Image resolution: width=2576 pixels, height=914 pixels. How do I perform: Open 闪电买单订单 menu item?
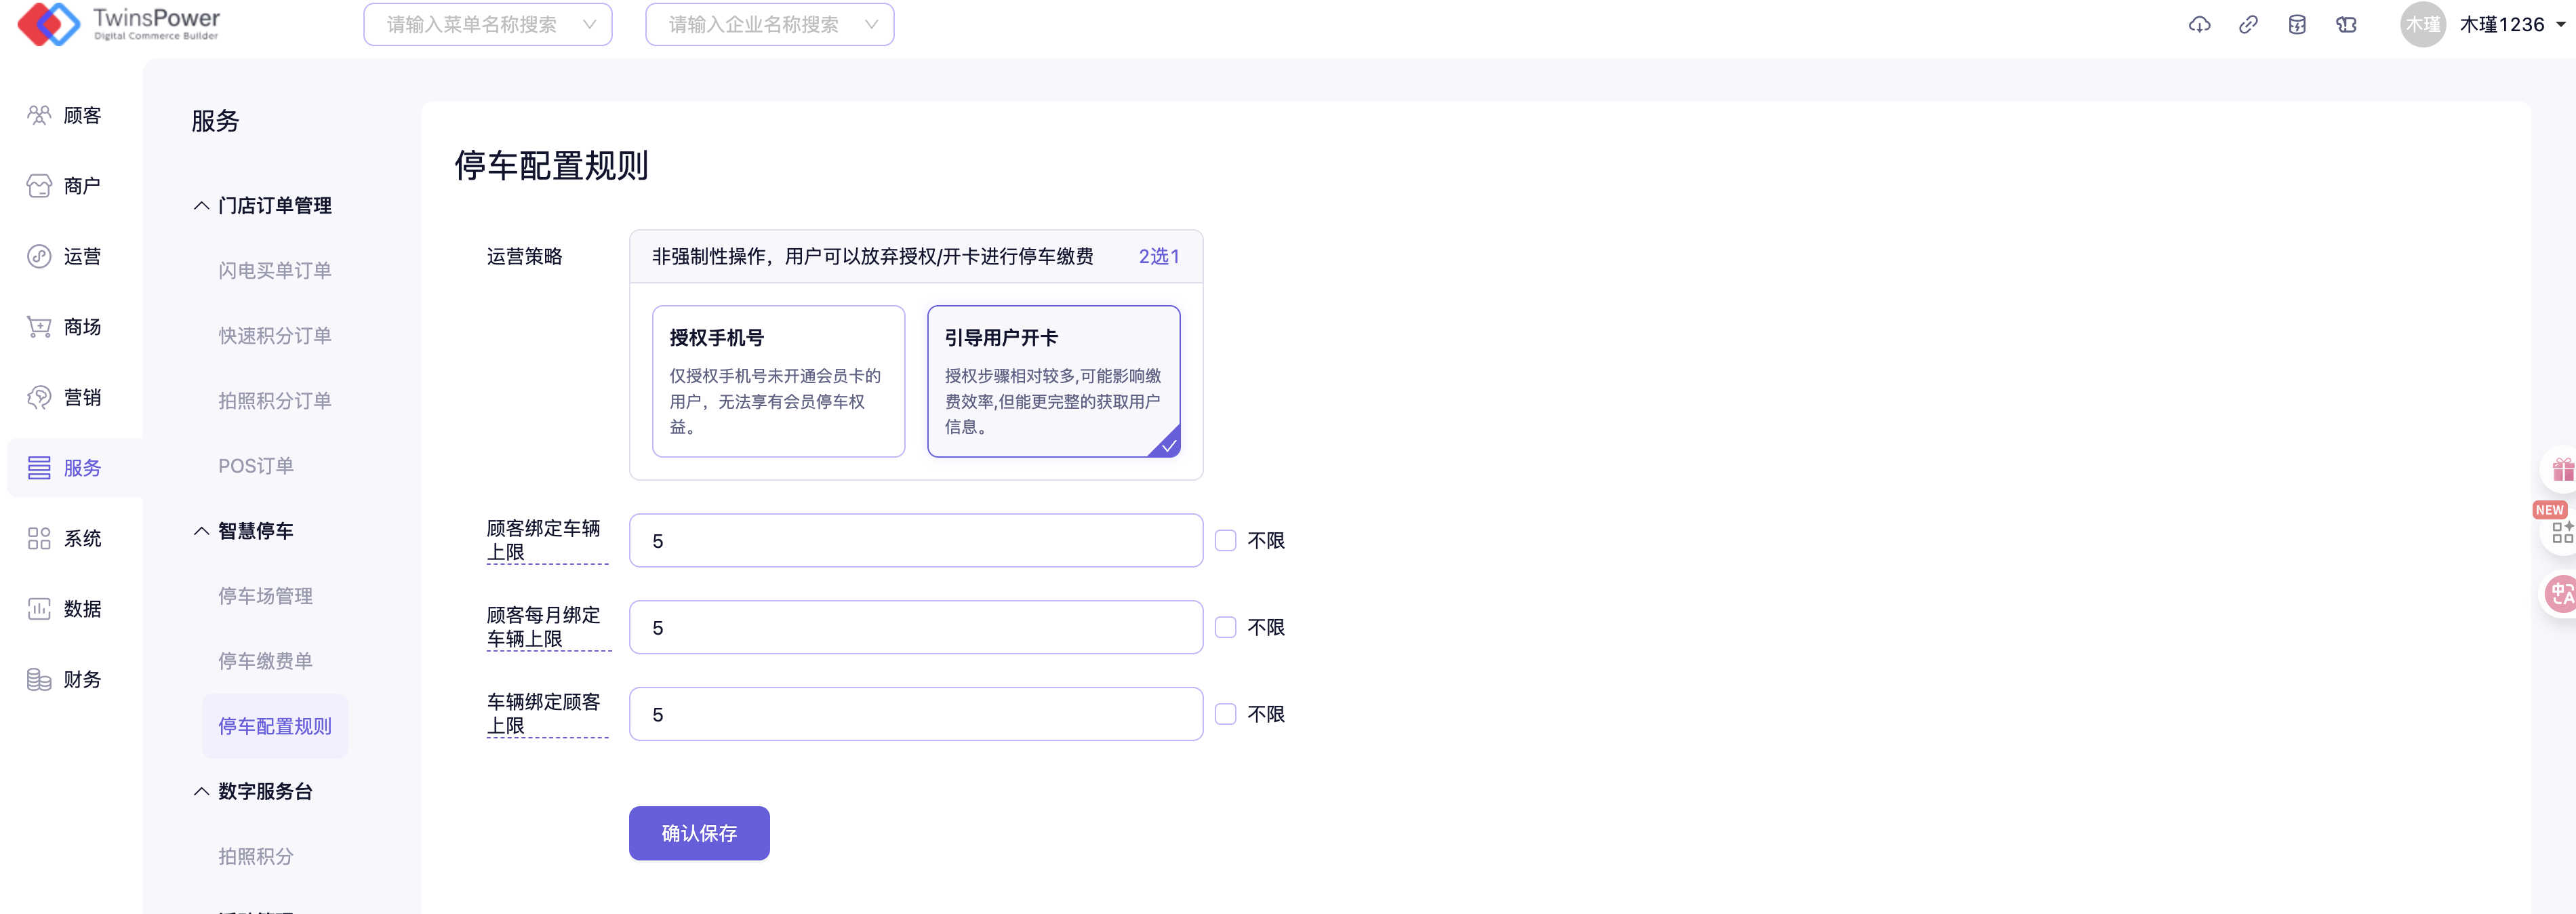tap(274, 271)
